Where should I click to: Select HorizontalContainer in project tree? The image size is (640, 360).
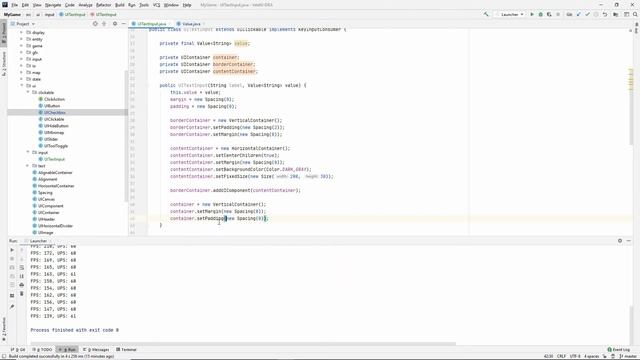tap(56, 186)
